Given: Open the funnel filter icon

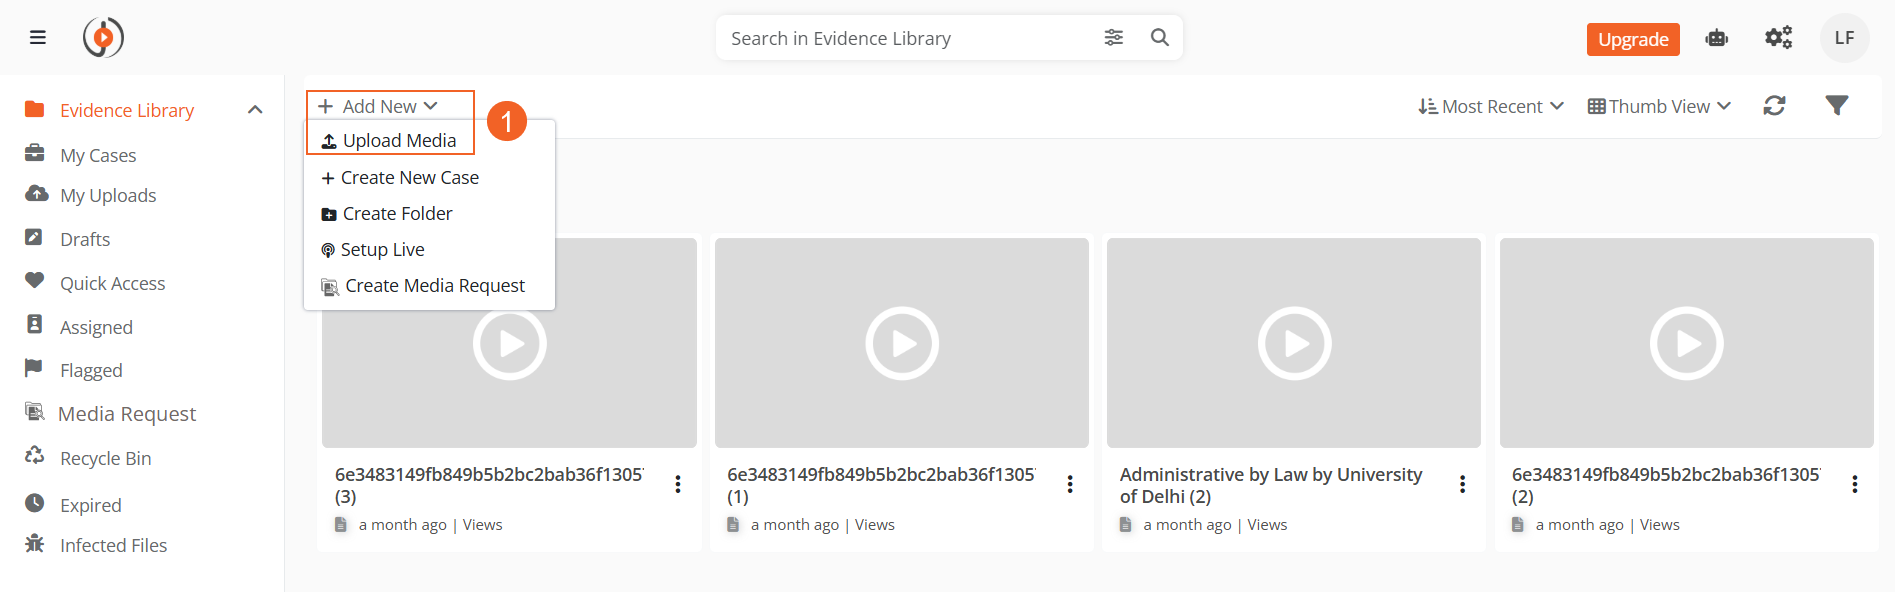Looking at the screenshot, I should (x=1836, y=106).
